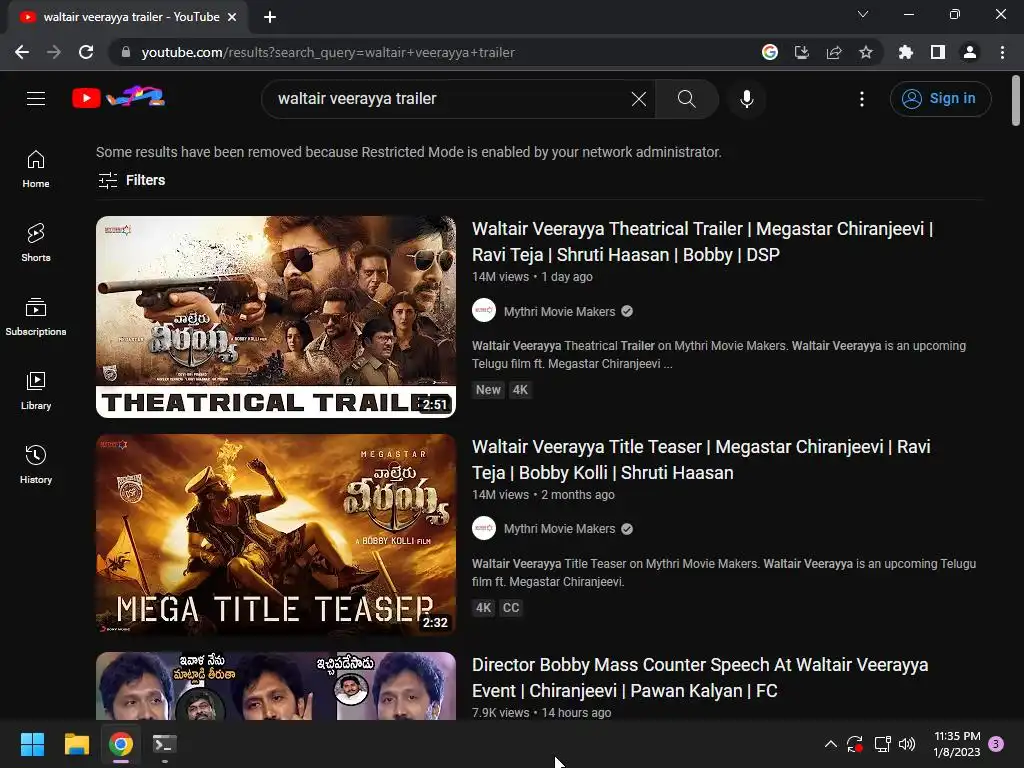Show hidden system tray icons
1024x768 pixels.
[831, 744]
